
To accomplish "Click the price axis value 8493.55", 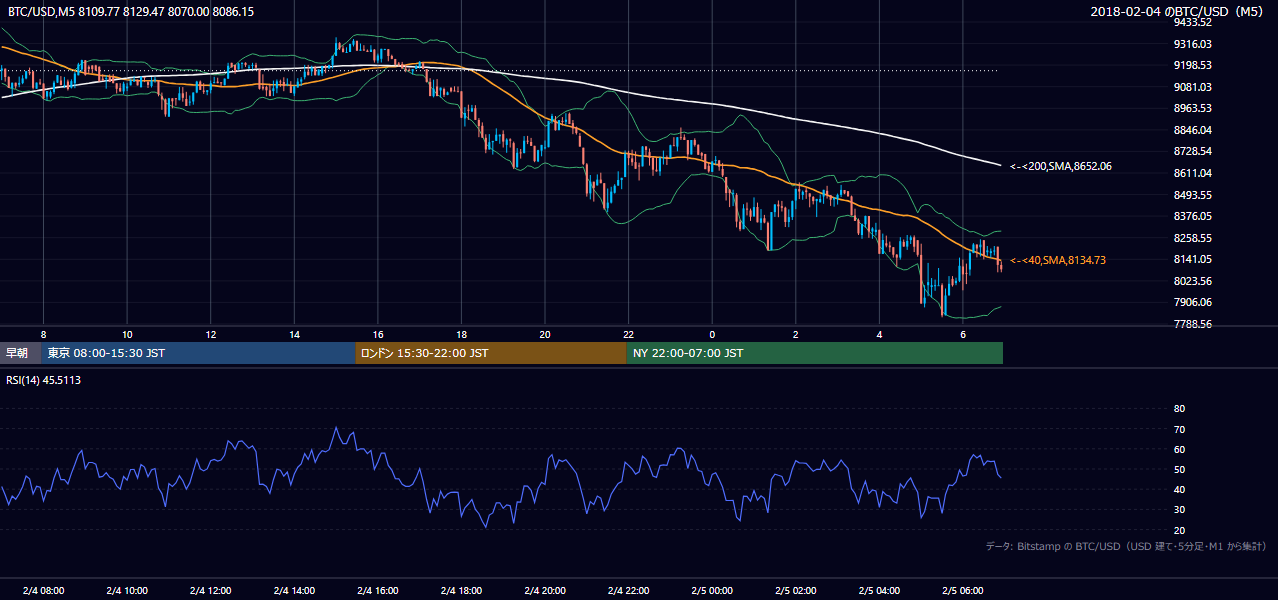I will coord(1193,195).
